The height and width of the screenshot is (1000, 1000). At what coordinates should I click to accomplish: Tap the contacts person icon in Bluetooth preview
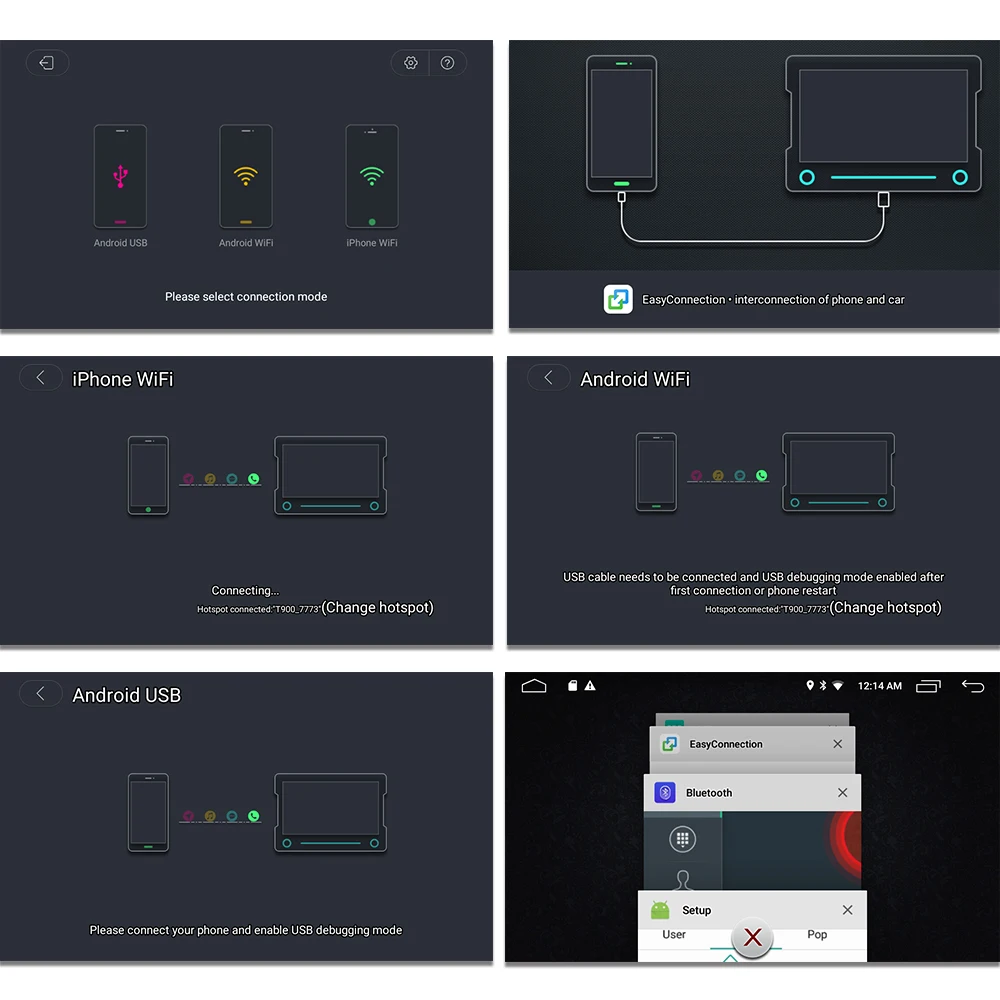tap(683, 879)
